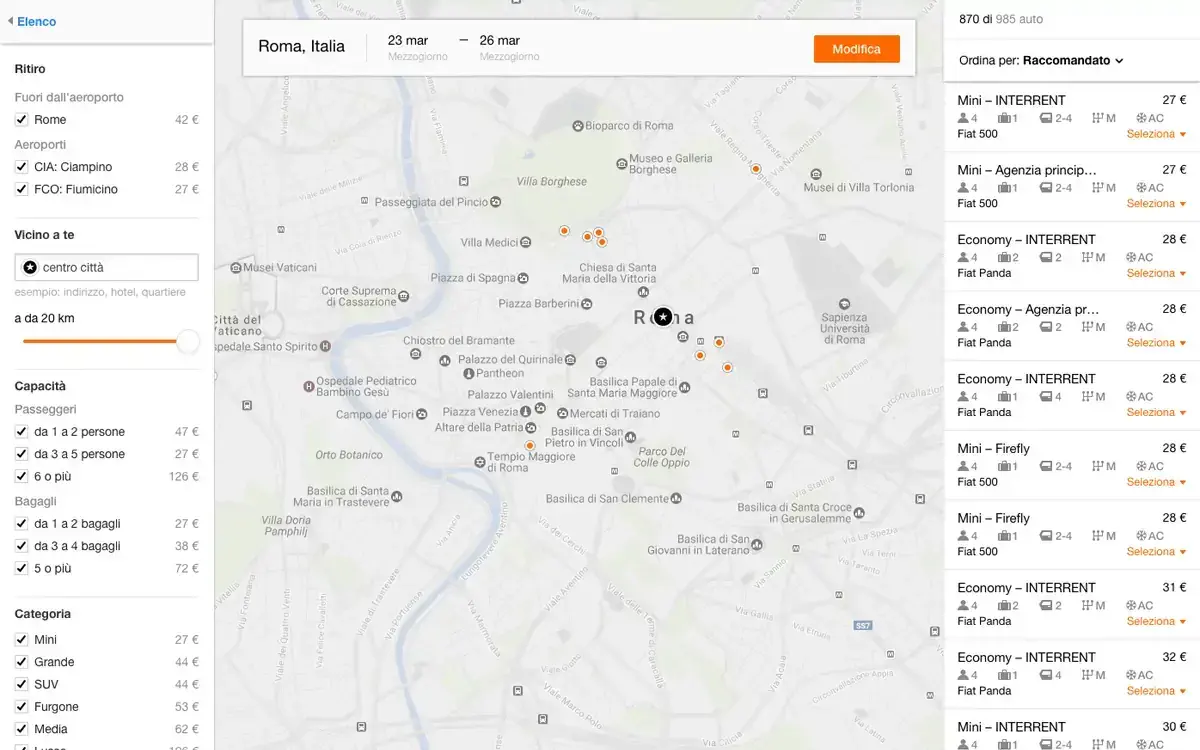Expand Seleziona for Economy – INTERRENT 31 €

1156,621
